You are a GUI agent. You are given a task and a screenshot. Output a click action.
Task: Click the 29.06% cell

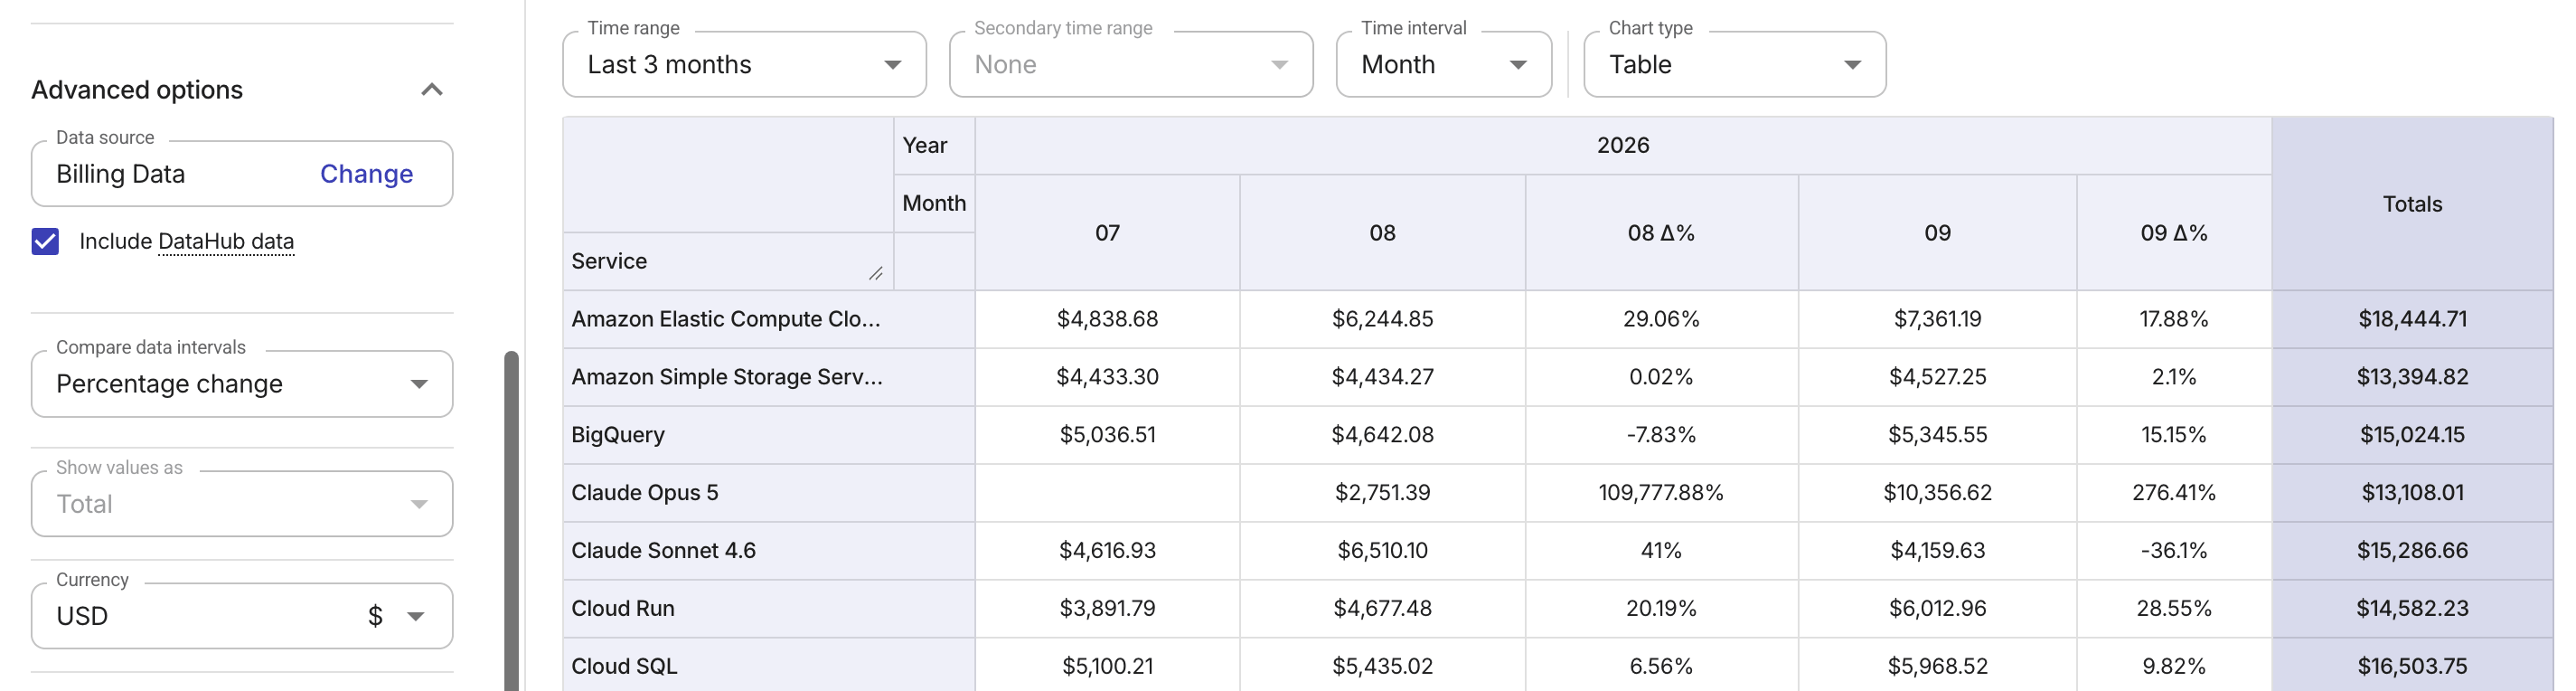click(x=1661, y=319)
